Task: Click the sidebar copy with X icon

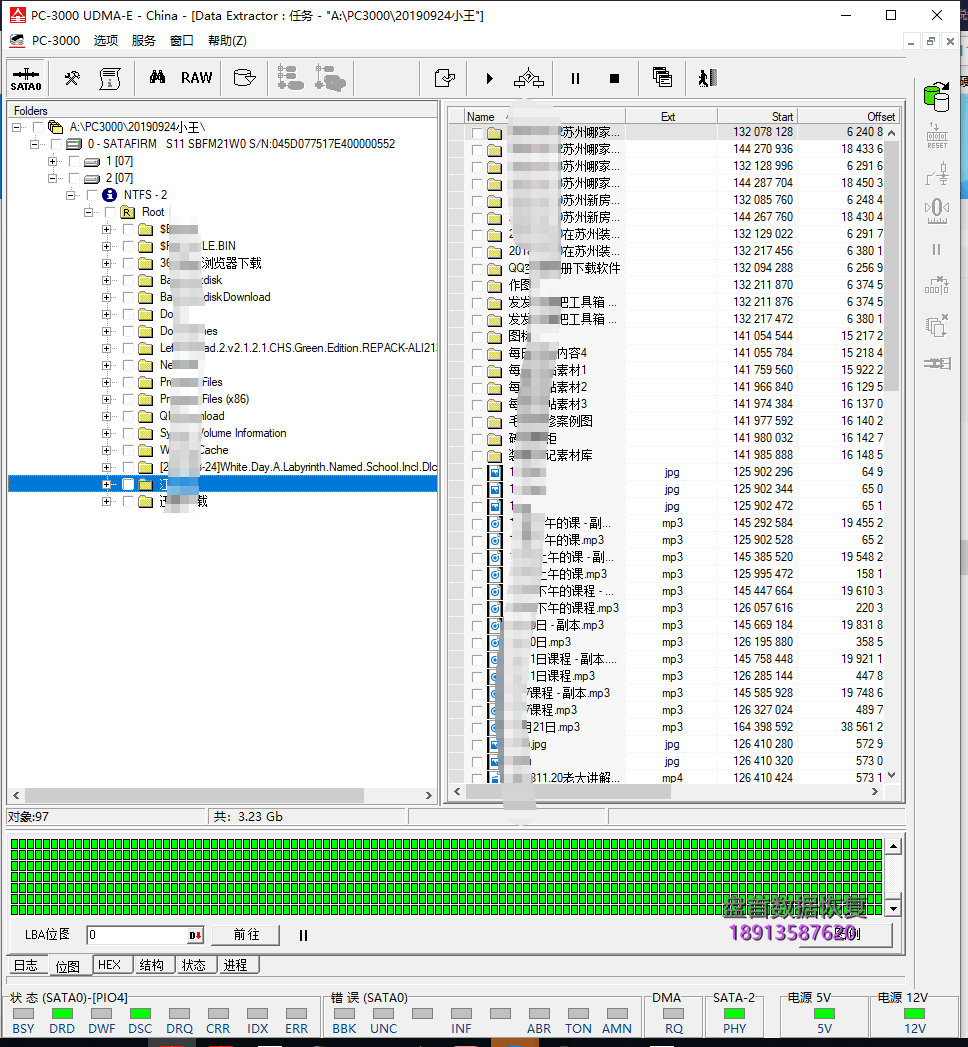Action: click(937, 325)
